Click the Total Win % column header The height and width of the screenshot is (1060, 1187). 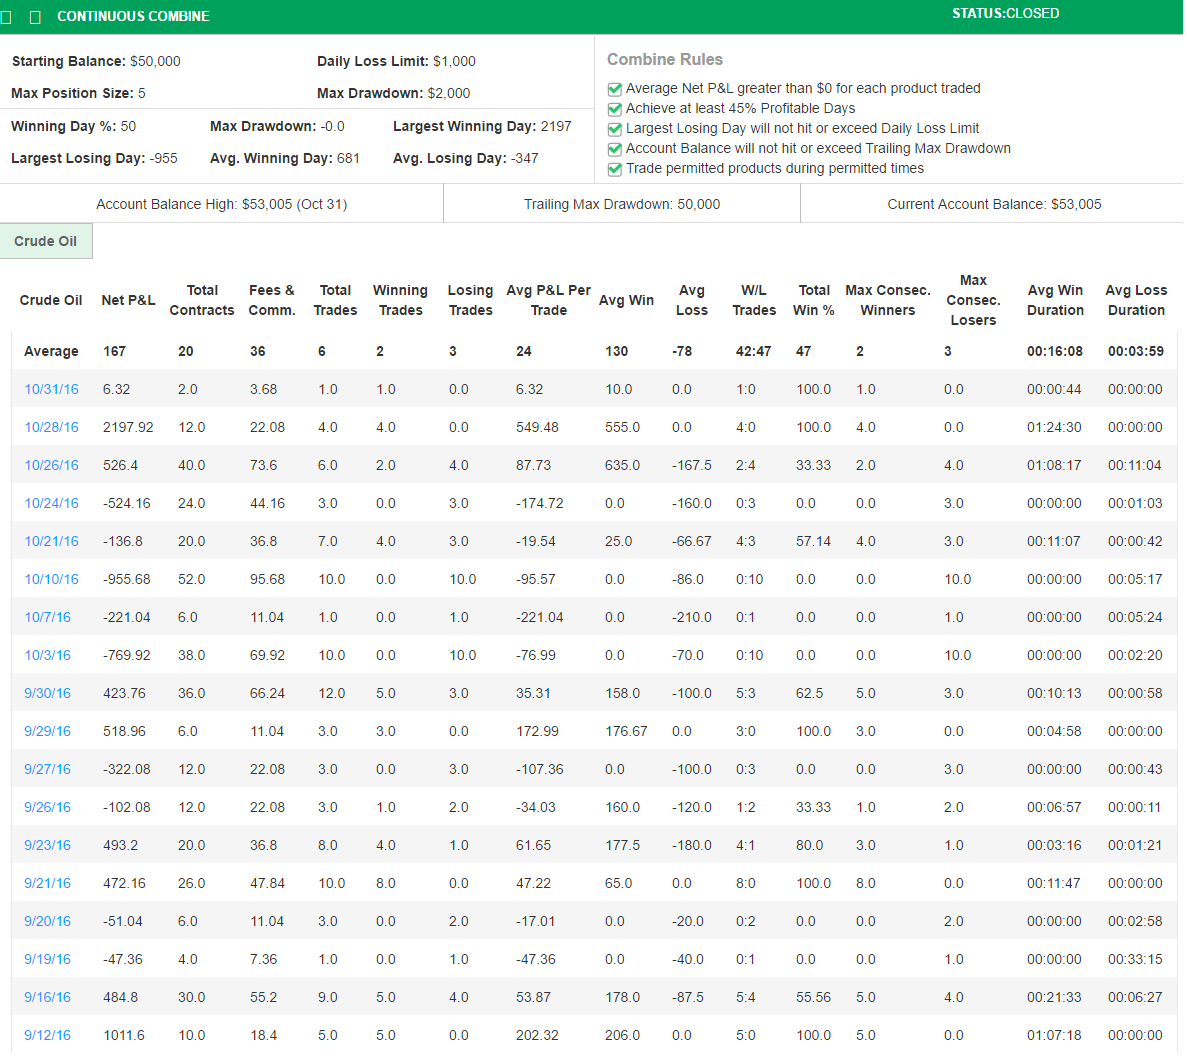tap(814, 300)
